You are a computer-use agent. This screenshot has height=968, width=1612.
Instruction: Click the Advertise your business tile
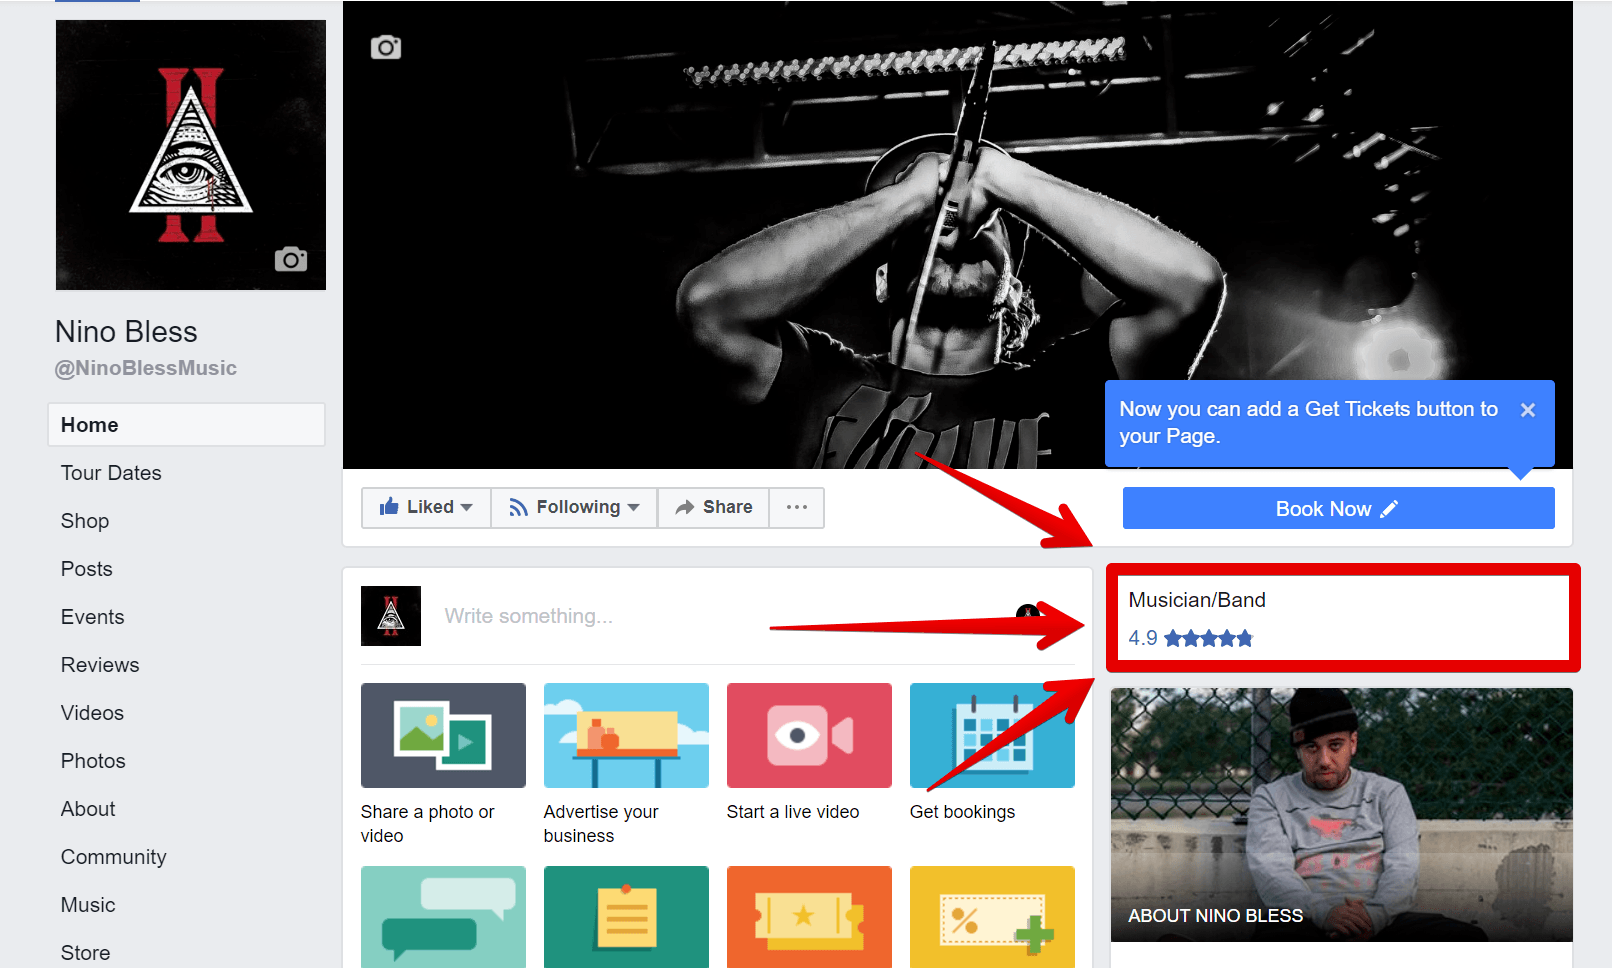tap(626, 735)
